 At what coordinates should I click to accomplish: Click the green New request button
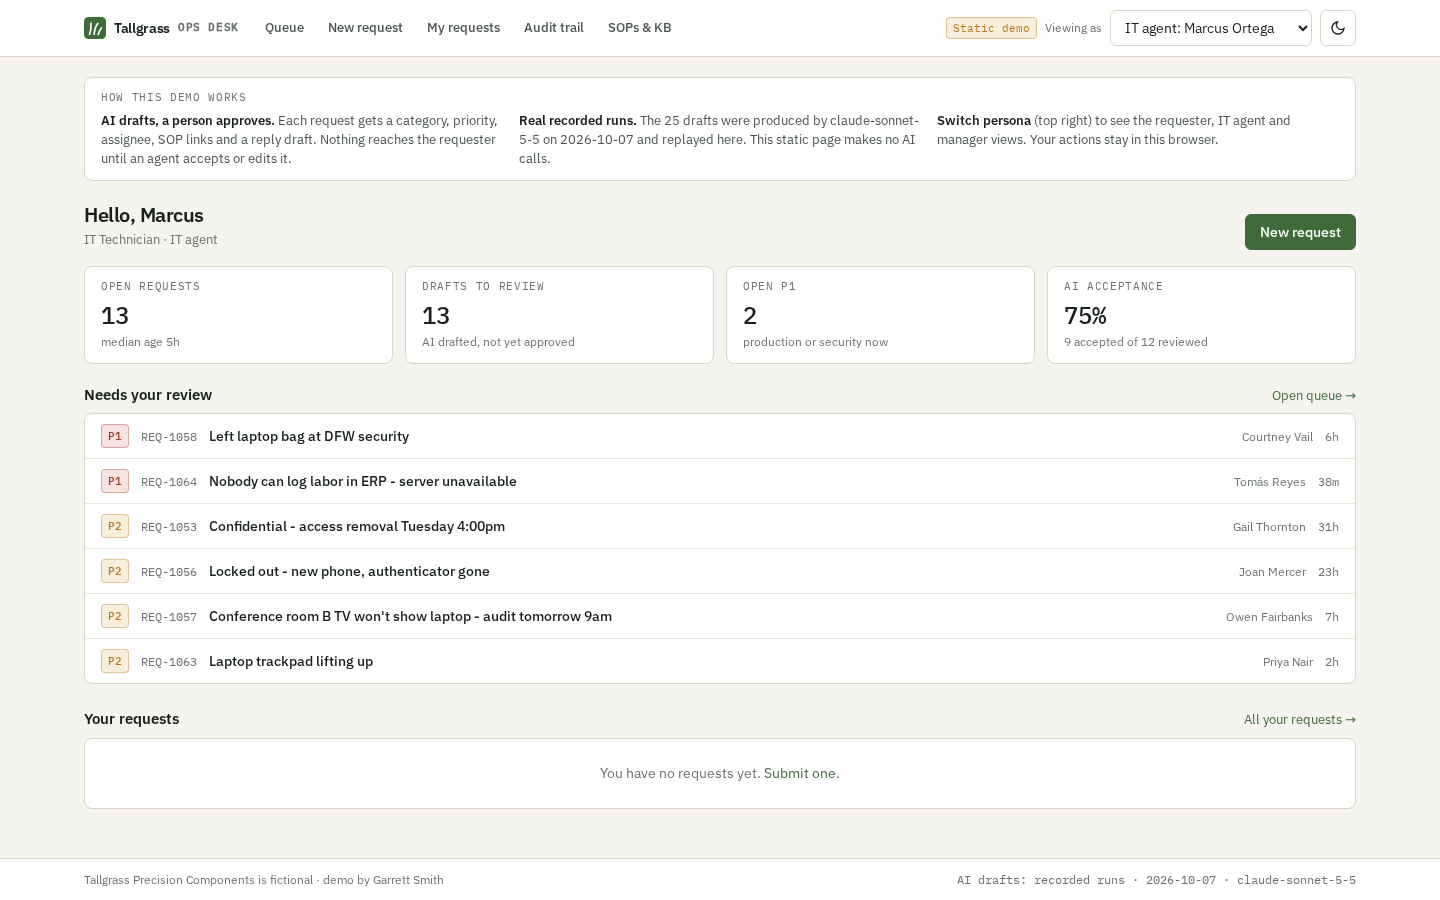point(1300,232)
